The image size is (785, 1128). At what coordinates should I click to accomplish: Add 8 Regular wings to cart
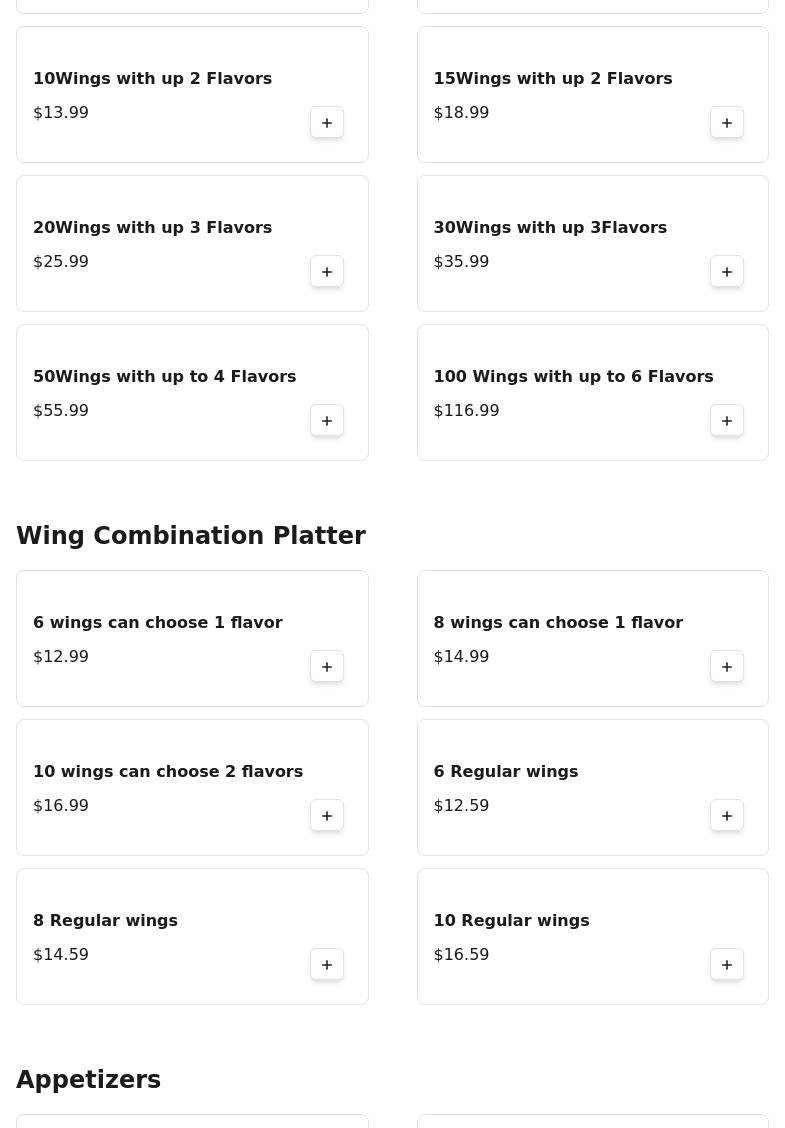click(x=327, y=965)
